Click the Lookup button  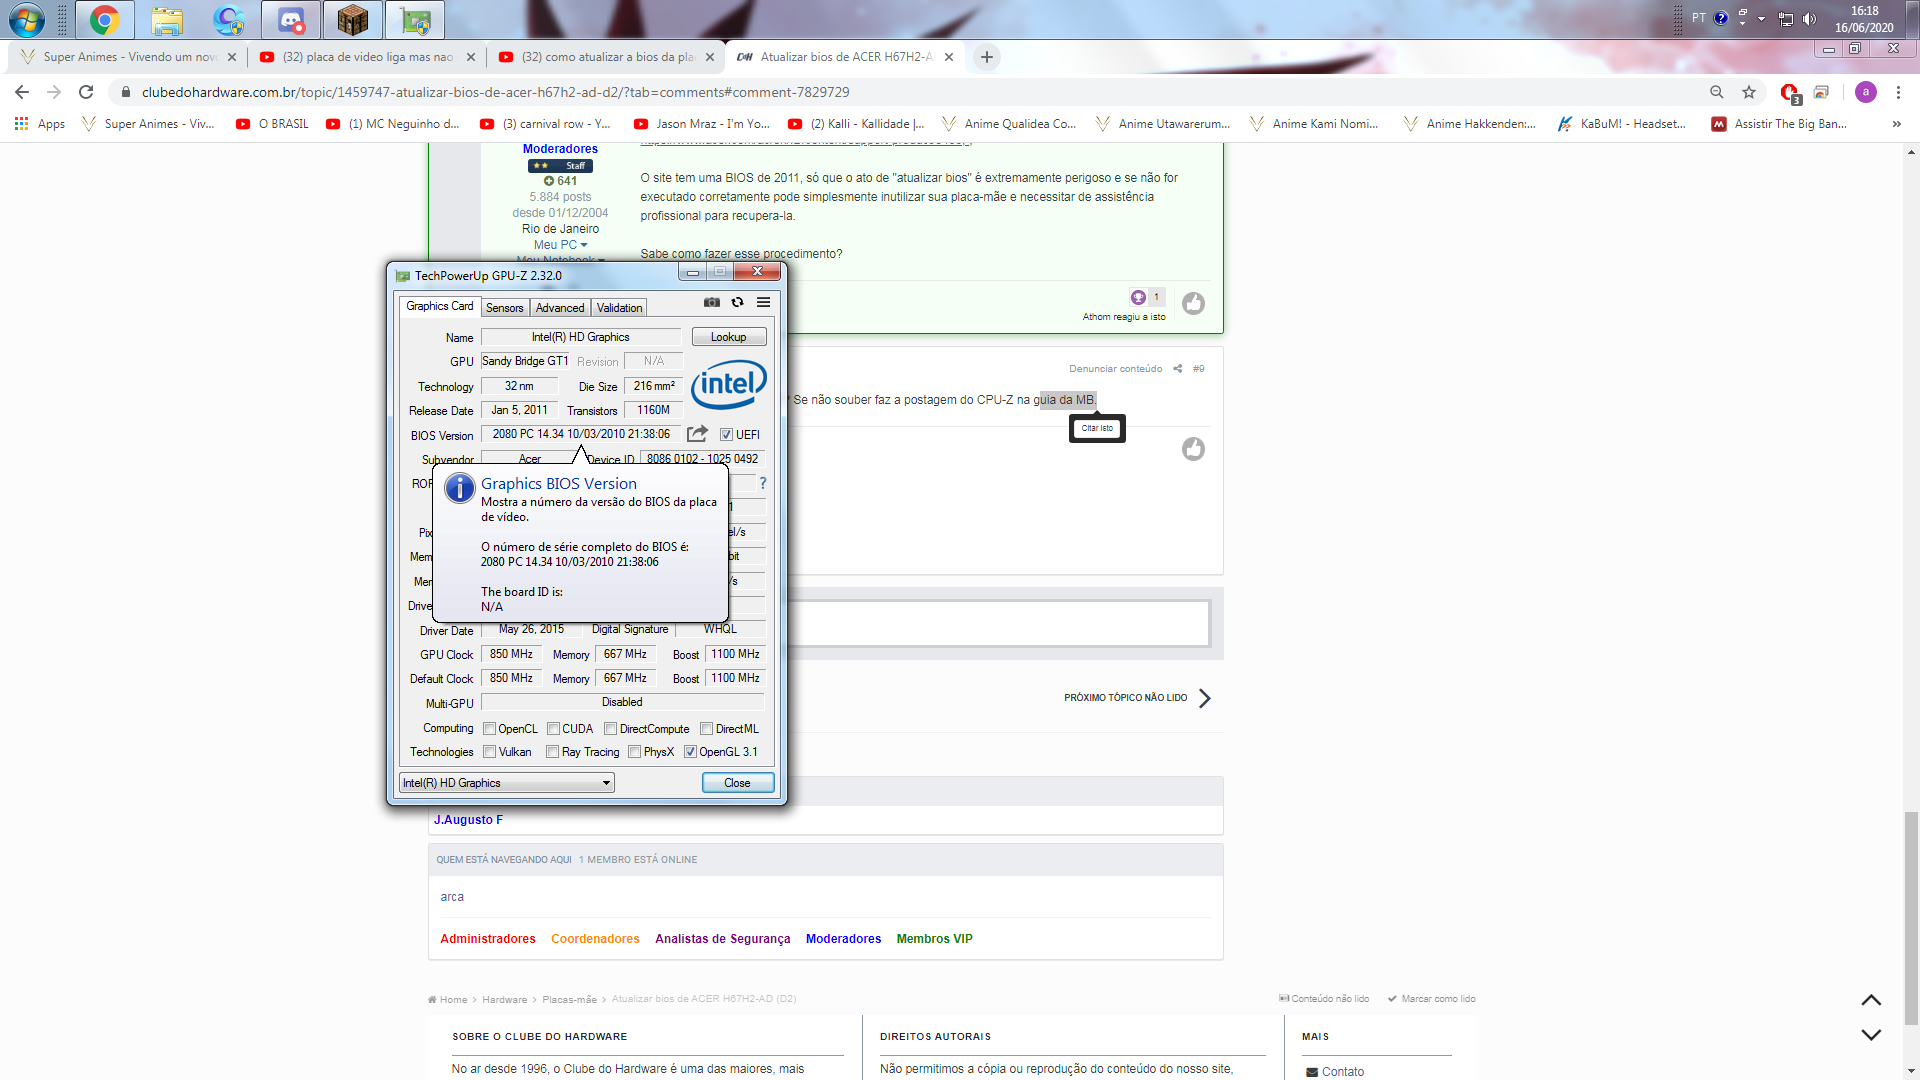click(729, 337)
